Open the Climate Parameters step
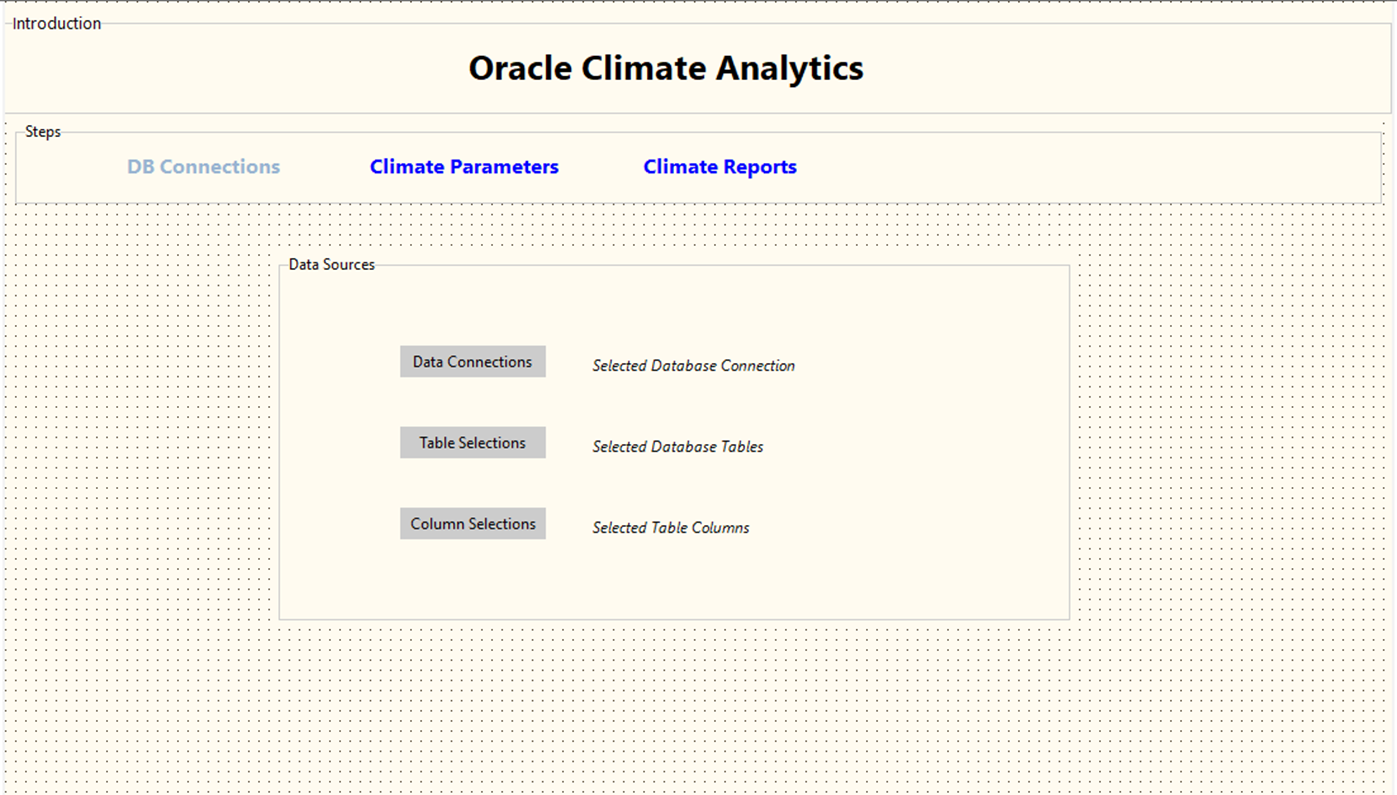1397x795 pixels. pyautogui.click(x=464, y=167)
